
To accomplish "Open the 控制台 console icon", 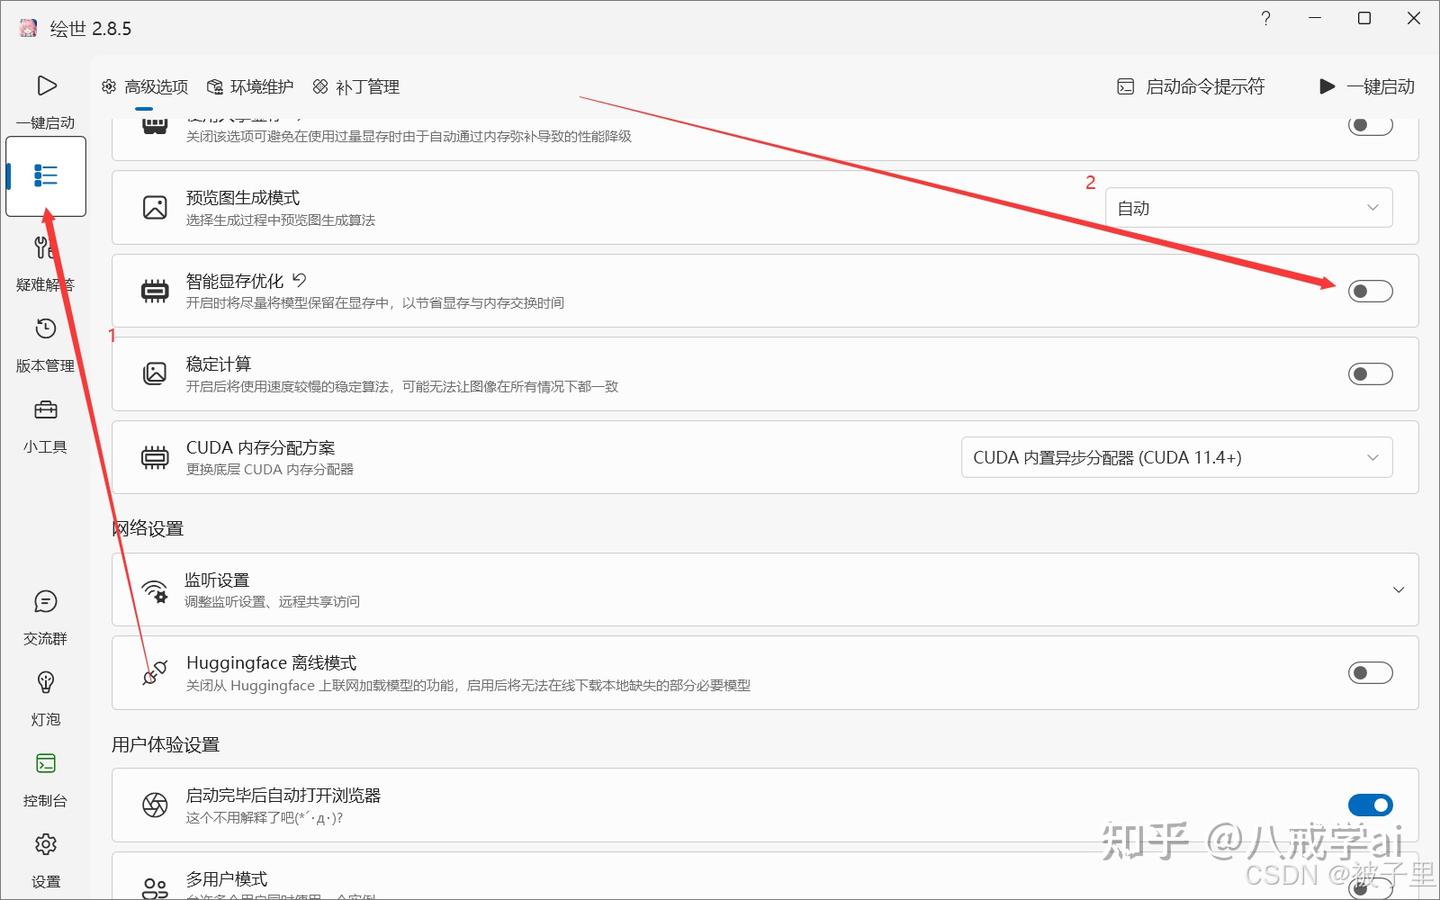I will (x=46, y=764).
